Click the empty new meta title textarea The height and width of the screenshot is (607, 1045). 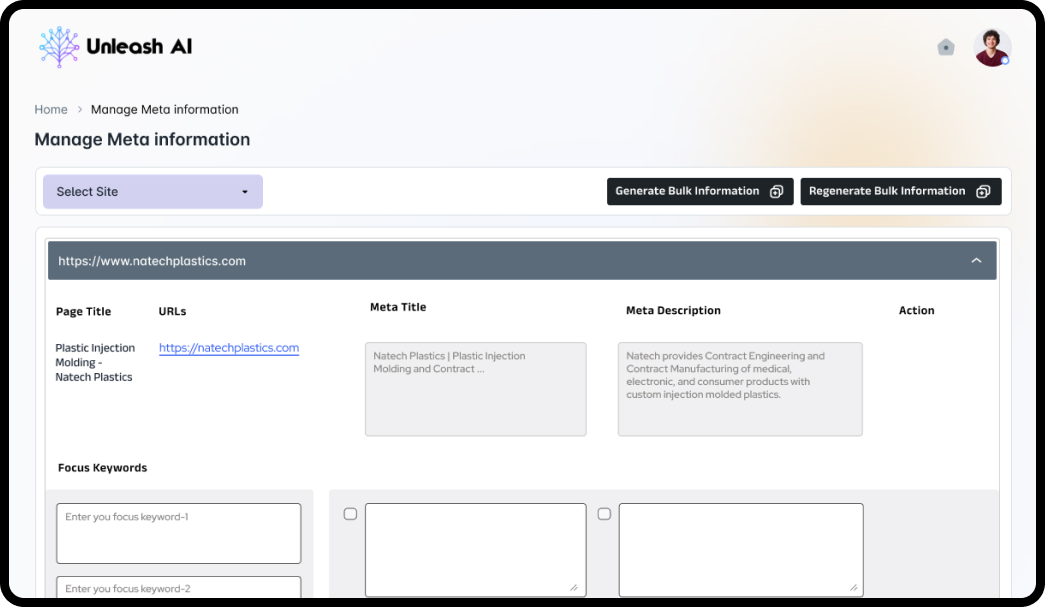476,550
